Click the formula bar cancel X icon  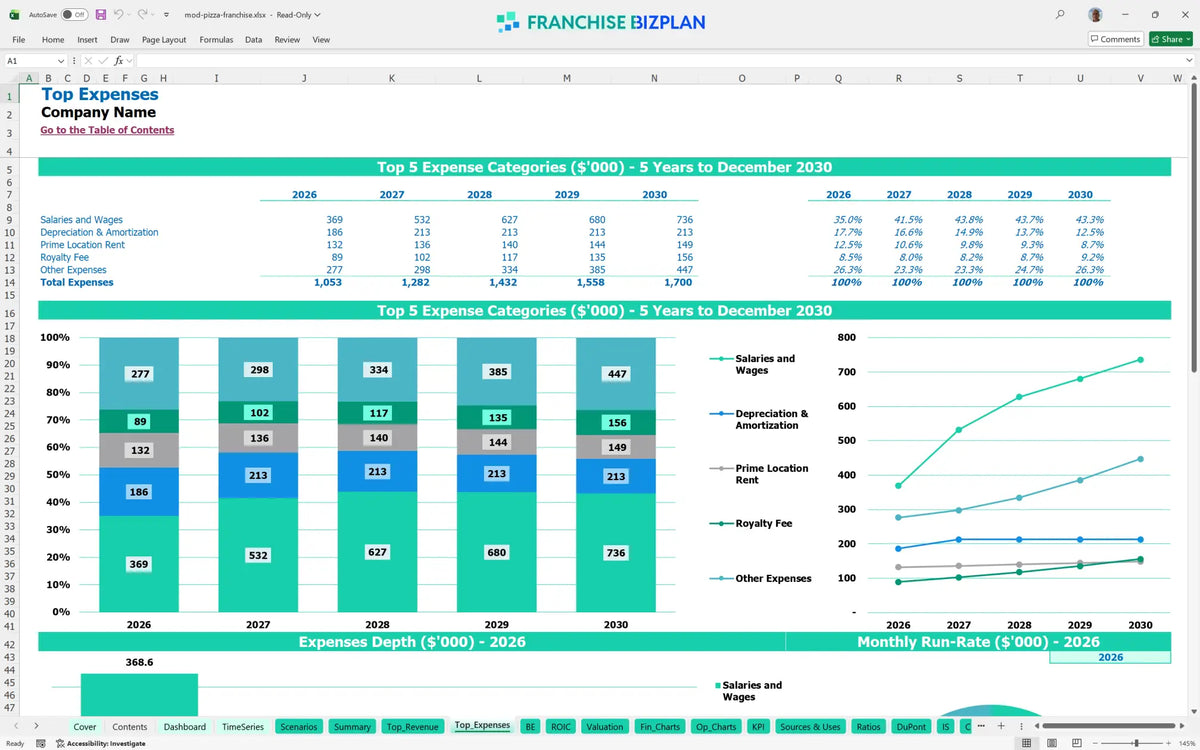click(x=90, y=61)
